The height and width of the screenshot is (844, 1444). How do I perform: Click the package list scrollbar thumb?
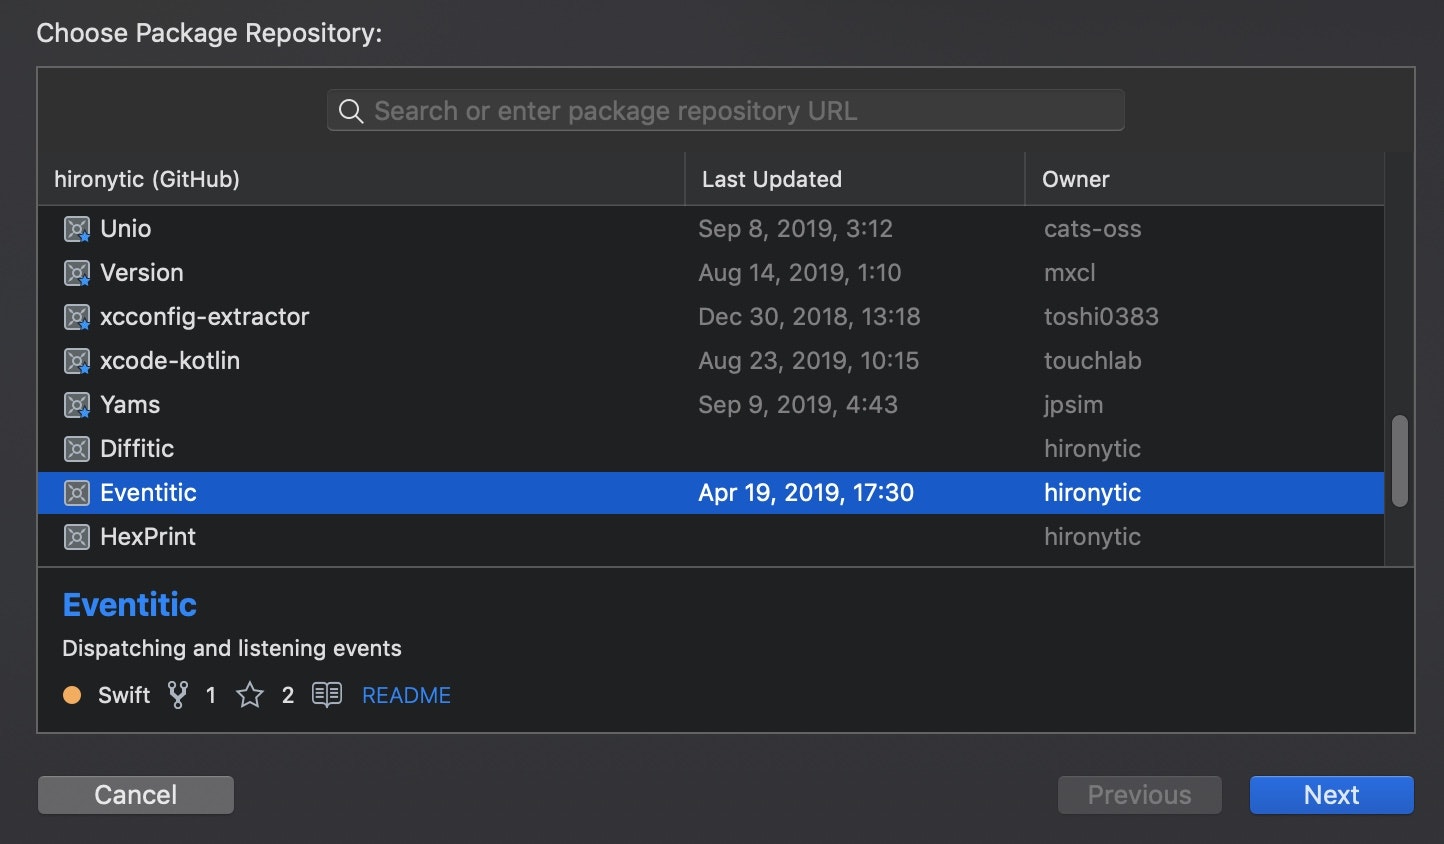[x=1400, y=461]
